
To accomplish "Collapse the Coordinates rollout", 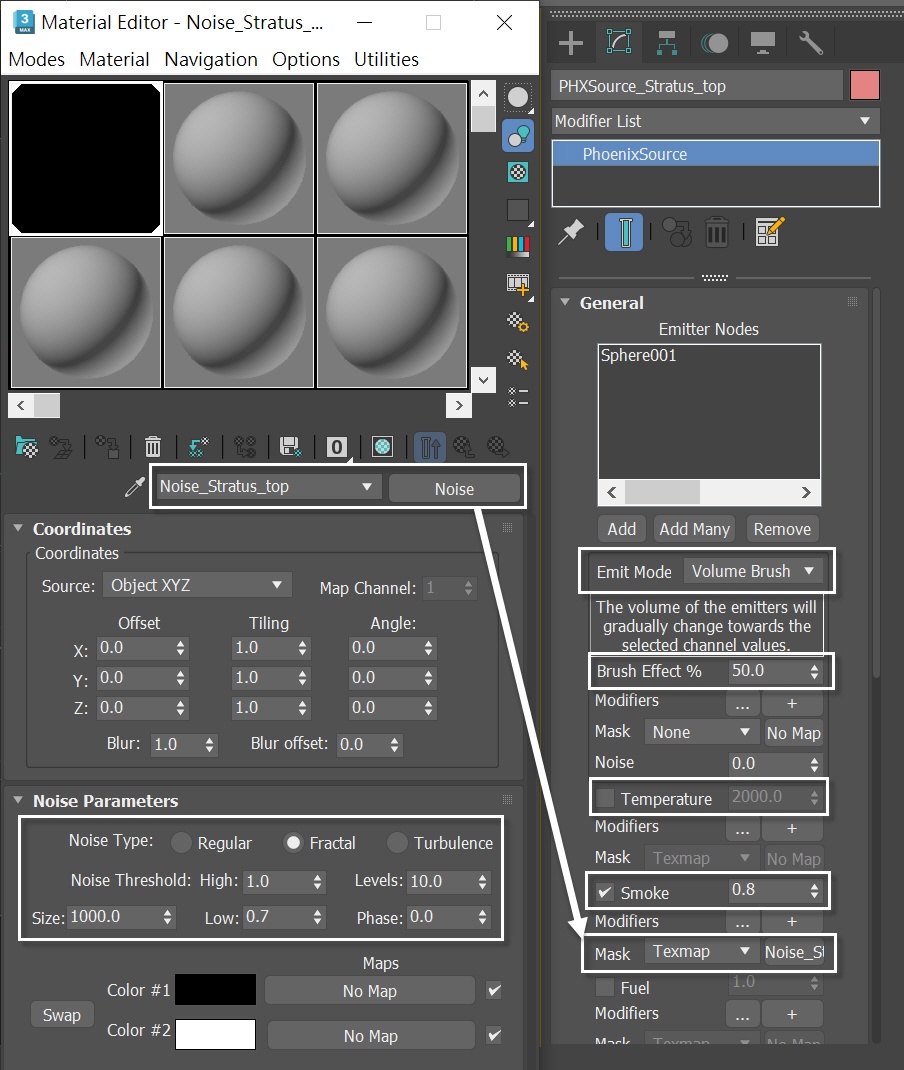I will tap(18, 528).
